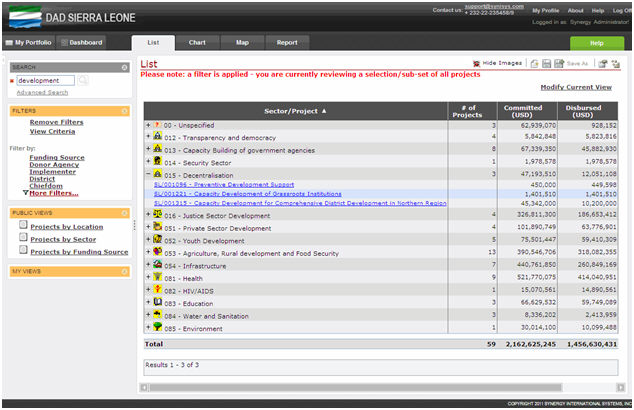Expand the 085 - Environment row
This screenshot has width=634, height=410.
(148, 327)
